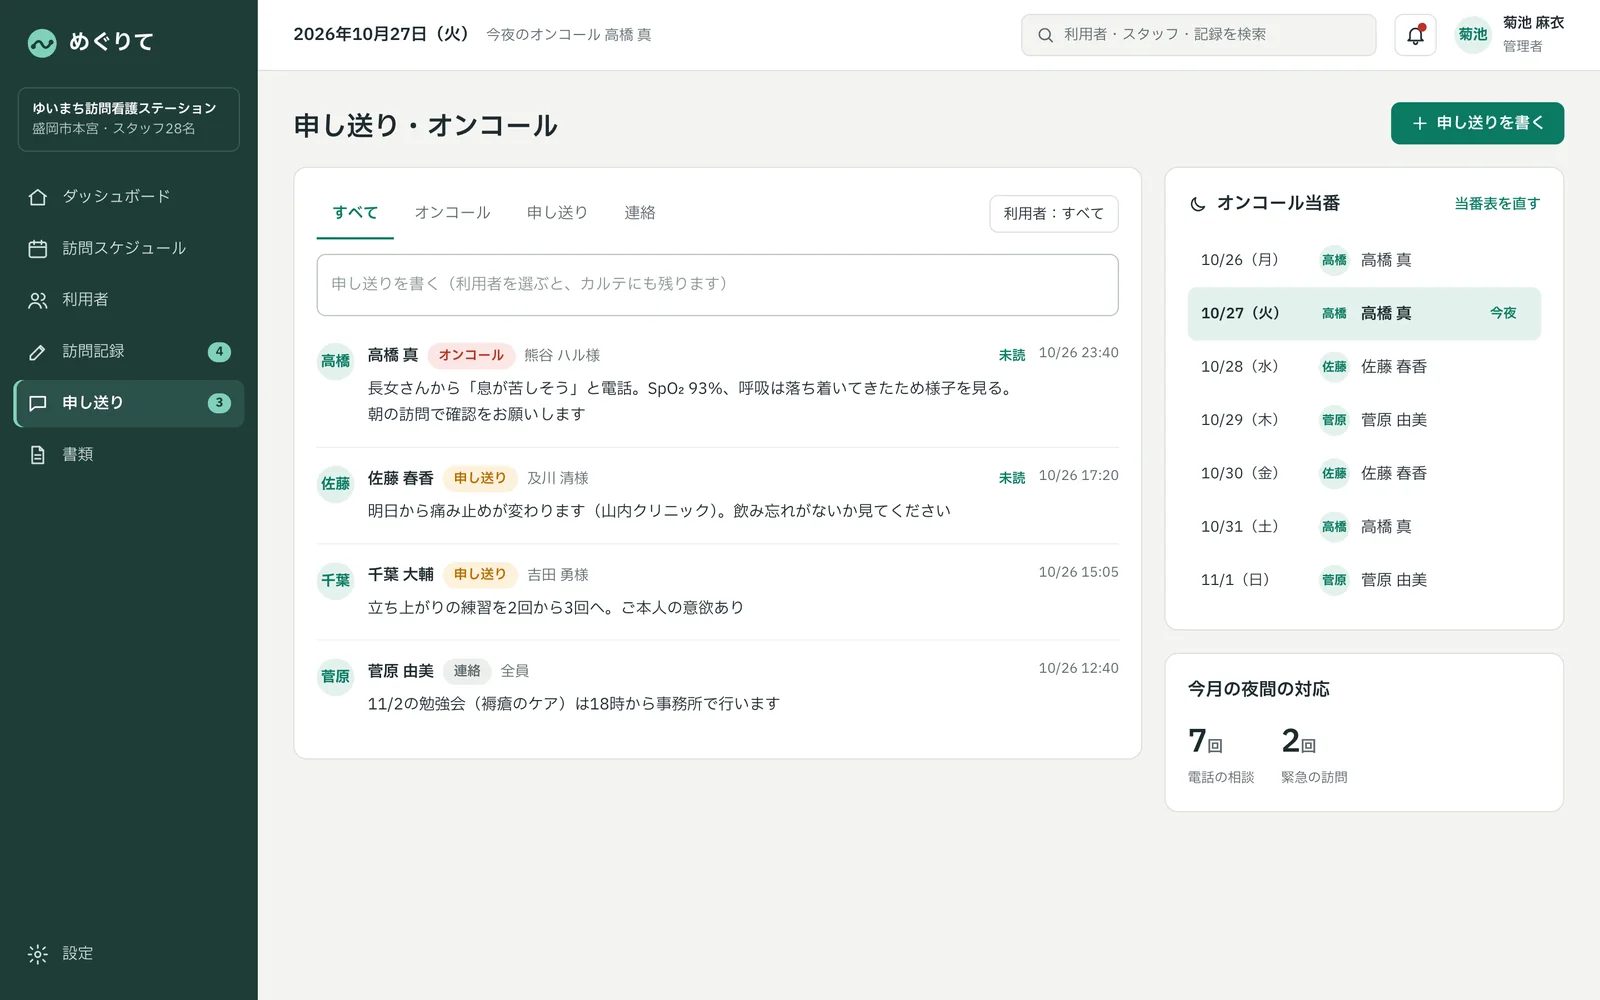The height and width of the screenshot is (1000, 1600).
Task: Click the 熊谷 ハル様 patient name
Action: click(562, 355)
